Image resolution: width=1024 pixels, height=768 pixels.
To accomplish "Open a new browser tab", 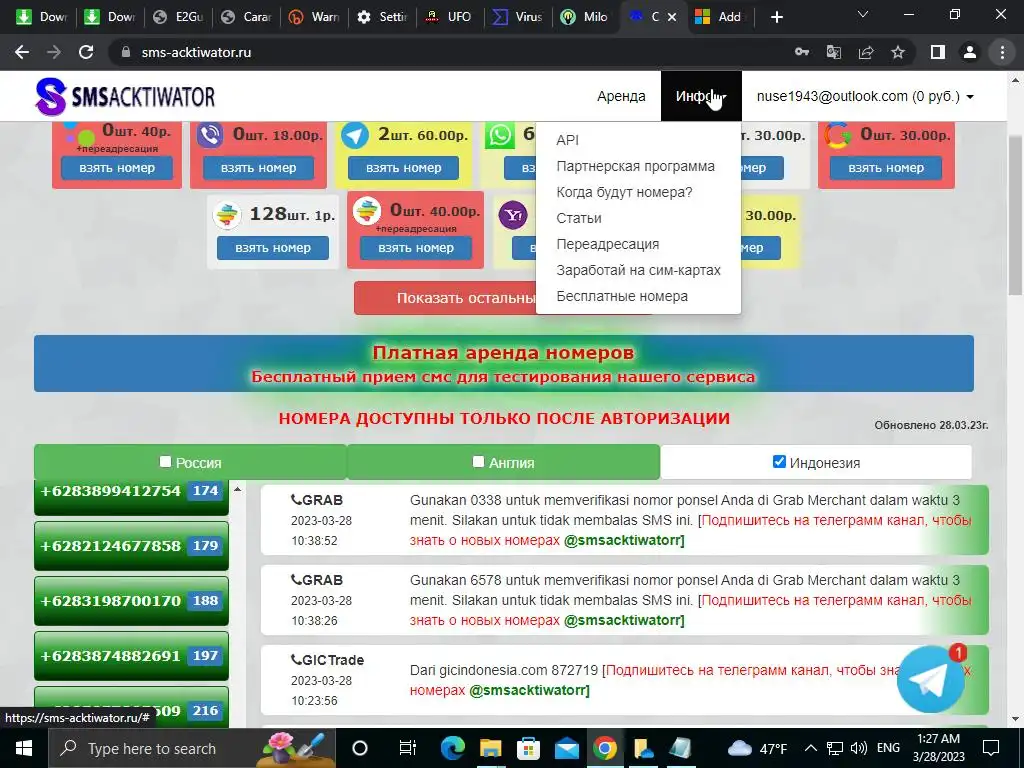I will click(776, 17).
